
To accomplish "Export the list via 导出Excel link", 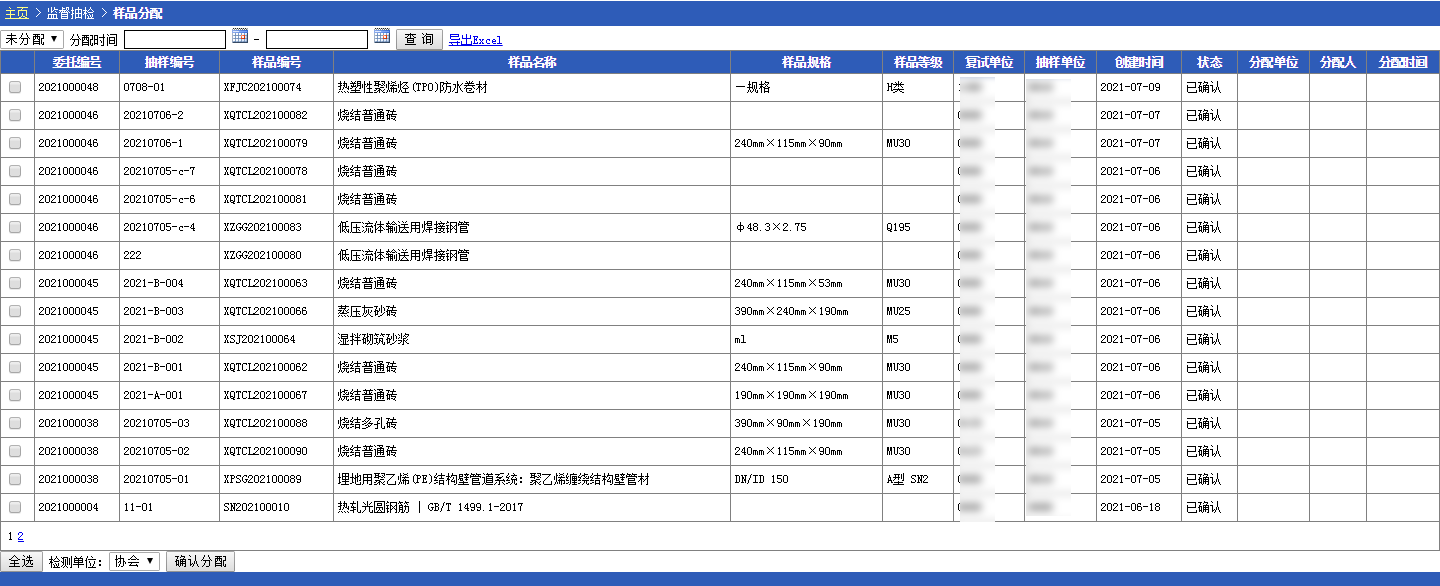I will [475, 41].
